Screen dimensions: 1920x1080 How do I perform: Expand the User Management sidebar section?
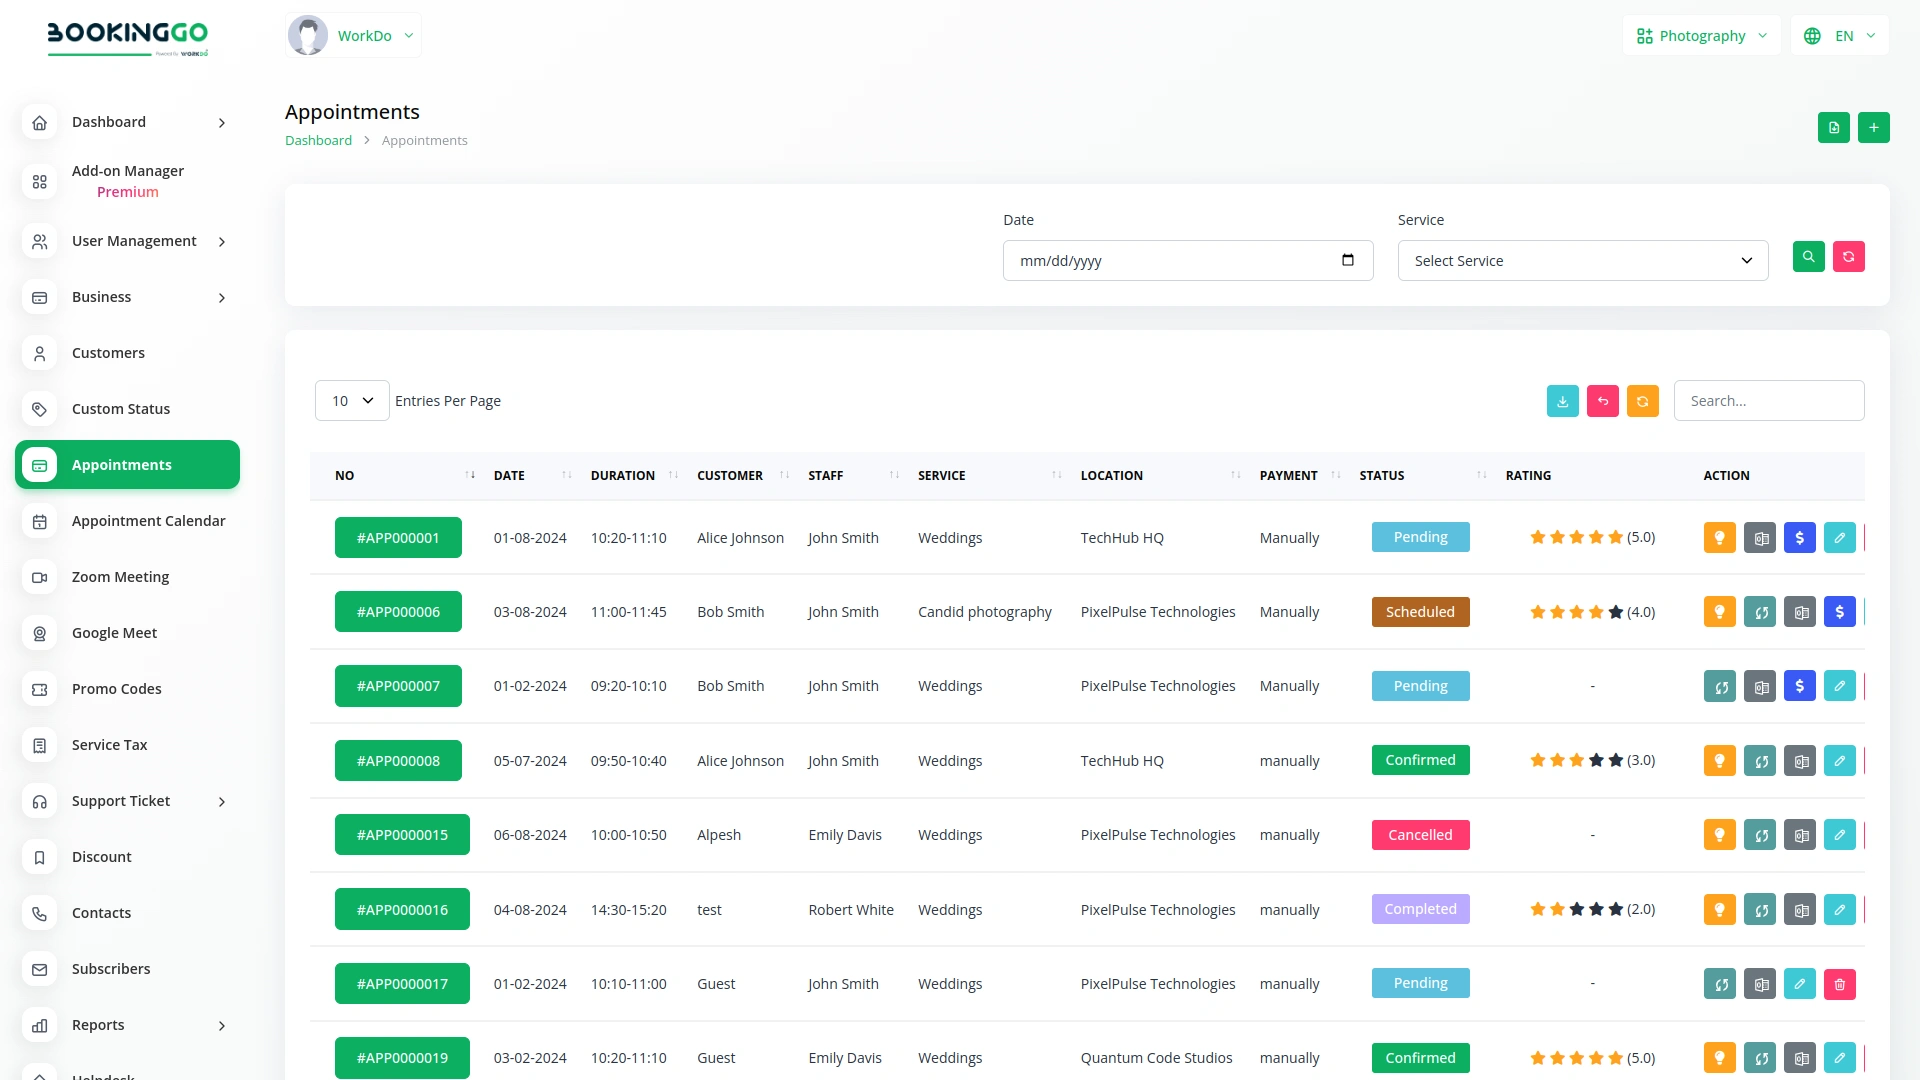133,241
